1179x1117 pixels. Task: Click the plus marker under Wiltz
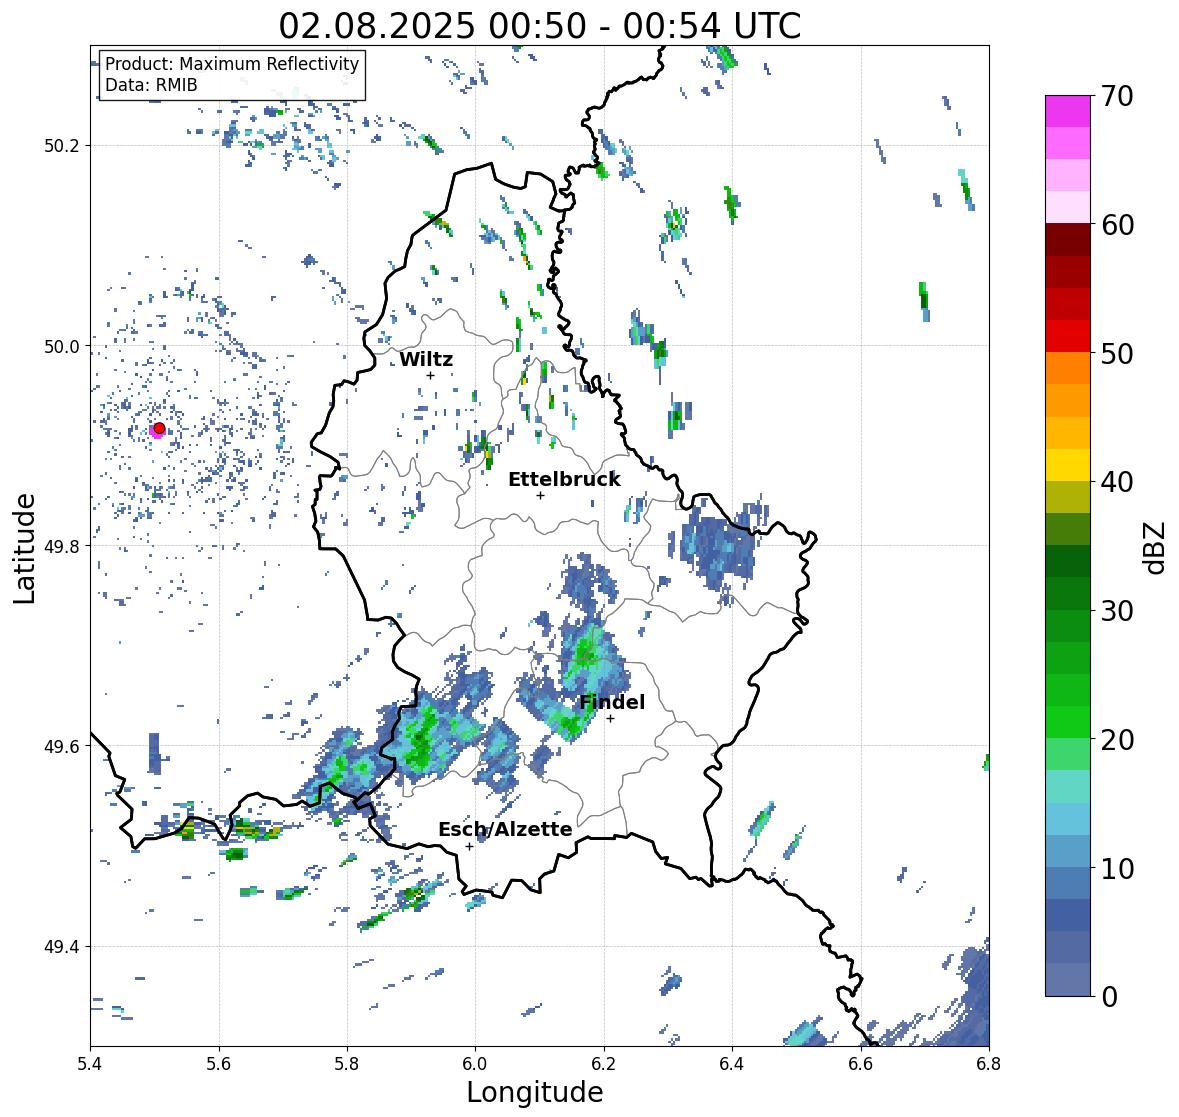430,375
